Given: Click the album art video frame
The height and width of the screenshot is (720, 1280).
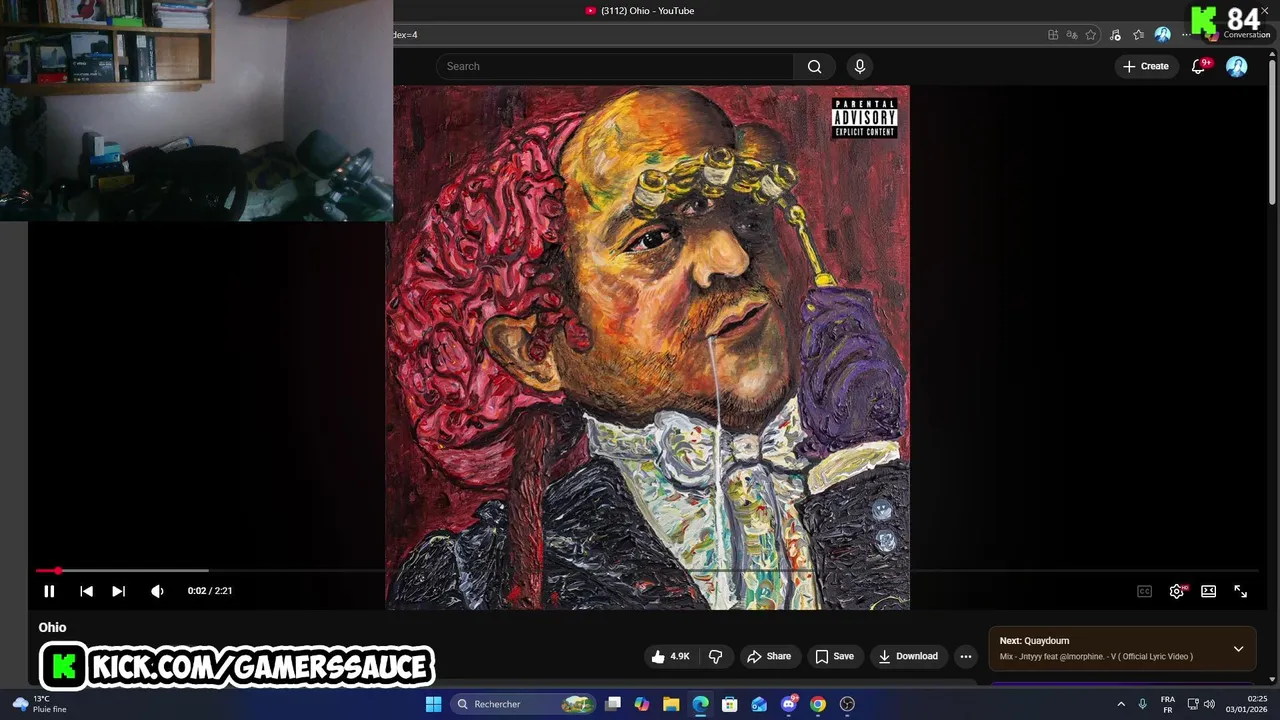Looking at the screenshot, I should point(648,347).
